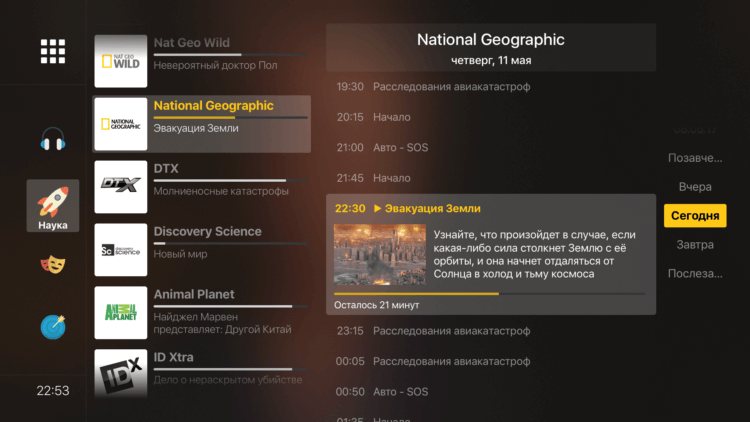Click the Новый мир program text
The width and height of the screenshot is (750, 422).
click(x=180, y=254)
